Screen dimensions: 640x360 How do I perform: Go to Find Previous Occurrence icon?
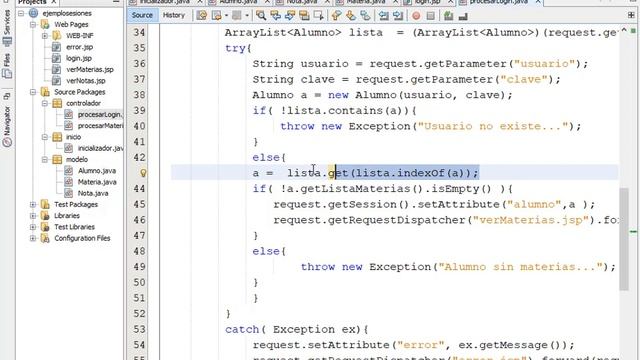tap(276, 16)
